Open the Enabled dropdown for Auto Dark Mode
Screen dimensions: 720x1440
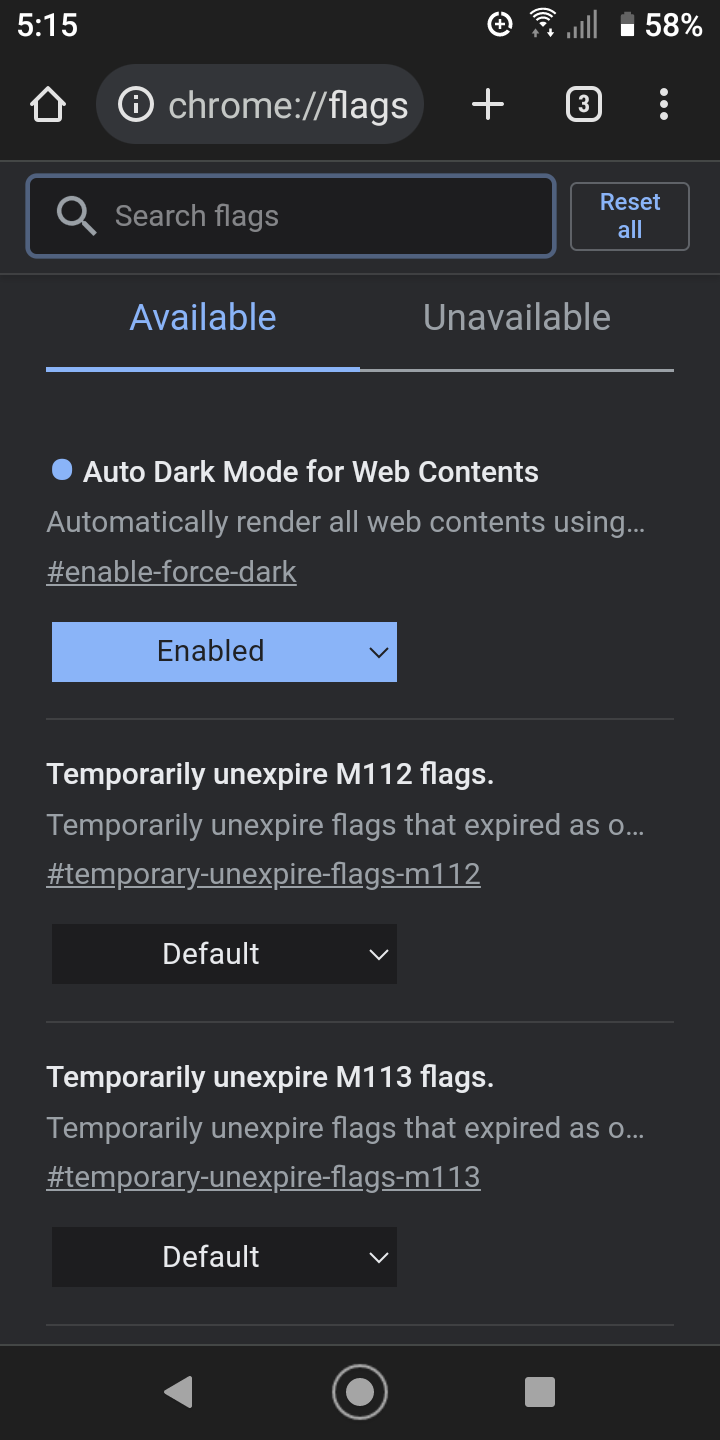pyautogui.click(x=224, y=652)
